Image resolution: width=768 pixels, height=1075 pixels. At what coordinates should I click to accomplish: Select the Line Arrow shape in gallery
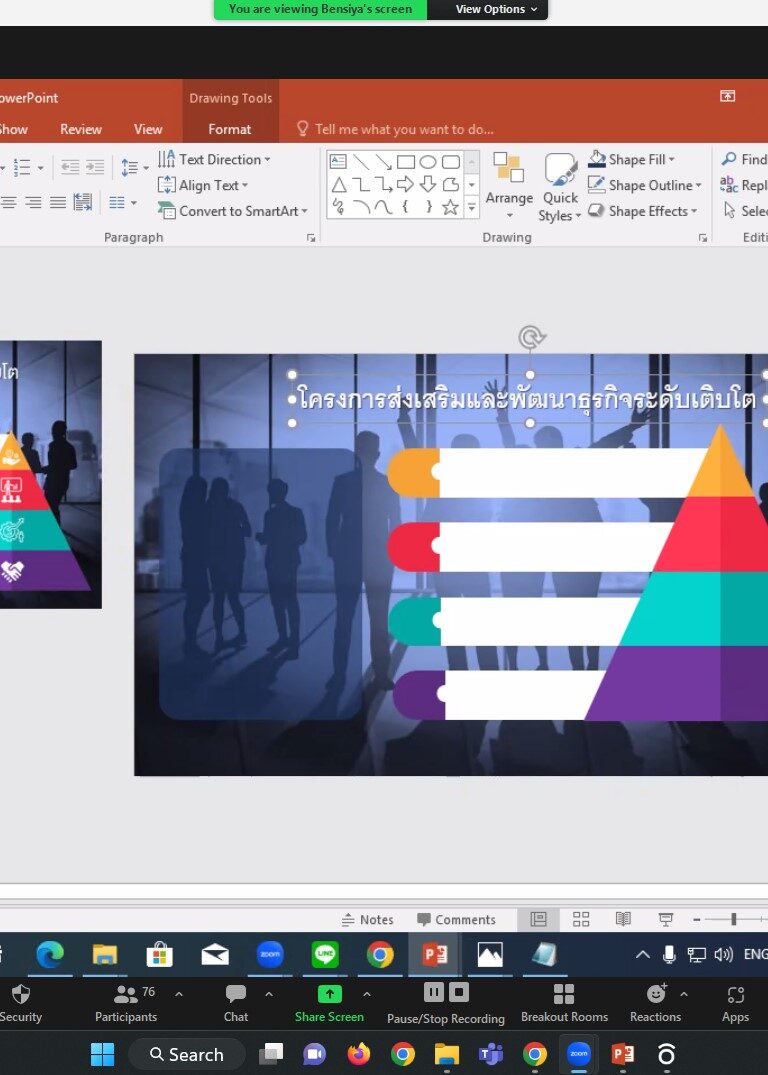click(383, 162)
